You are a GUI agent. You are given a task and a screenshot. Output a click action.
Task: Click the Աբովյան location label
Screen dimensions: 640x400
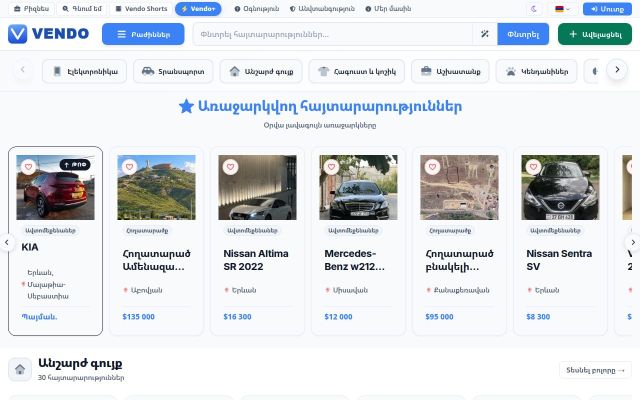(x=147, y=290)
